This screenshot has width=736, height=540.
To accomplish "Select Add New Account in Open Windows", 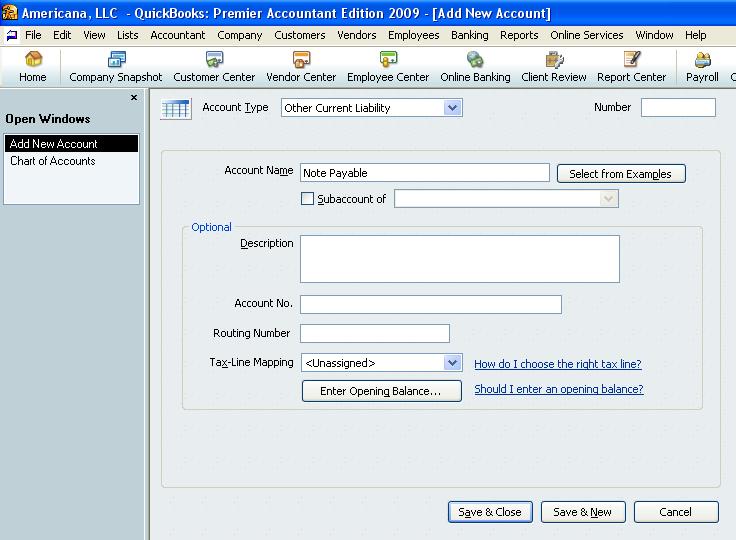I will (x=71, y=143).
